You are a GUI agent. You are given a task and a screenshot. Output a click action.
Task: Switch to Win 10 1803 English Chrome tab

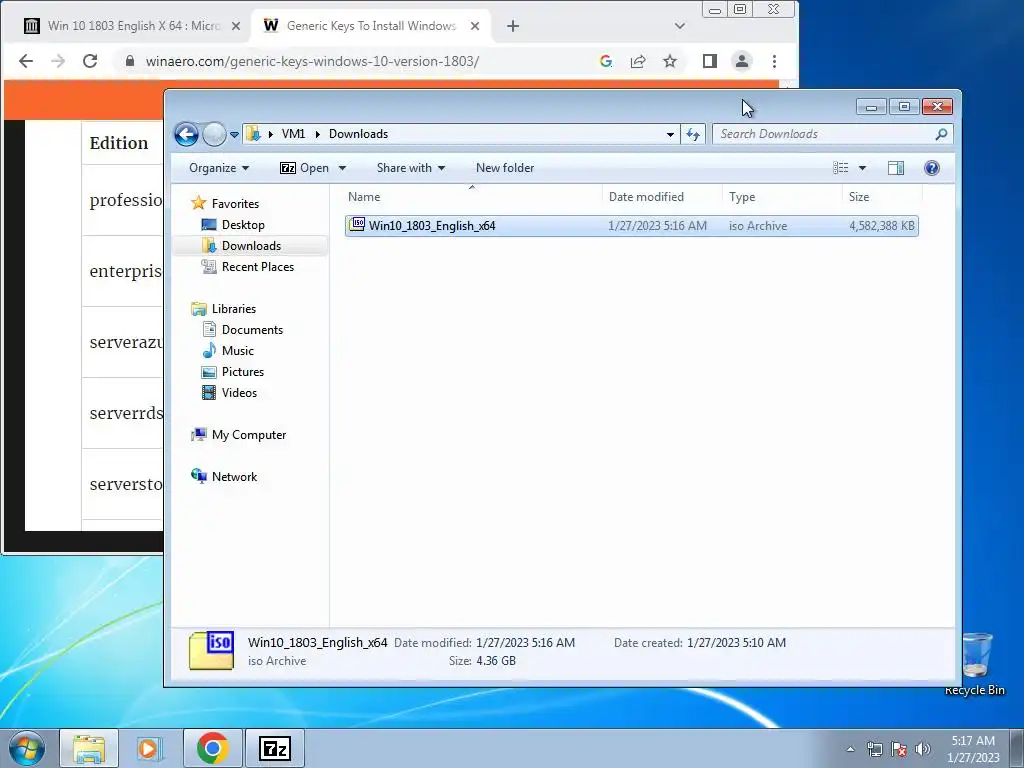click(x=133, y=25)
